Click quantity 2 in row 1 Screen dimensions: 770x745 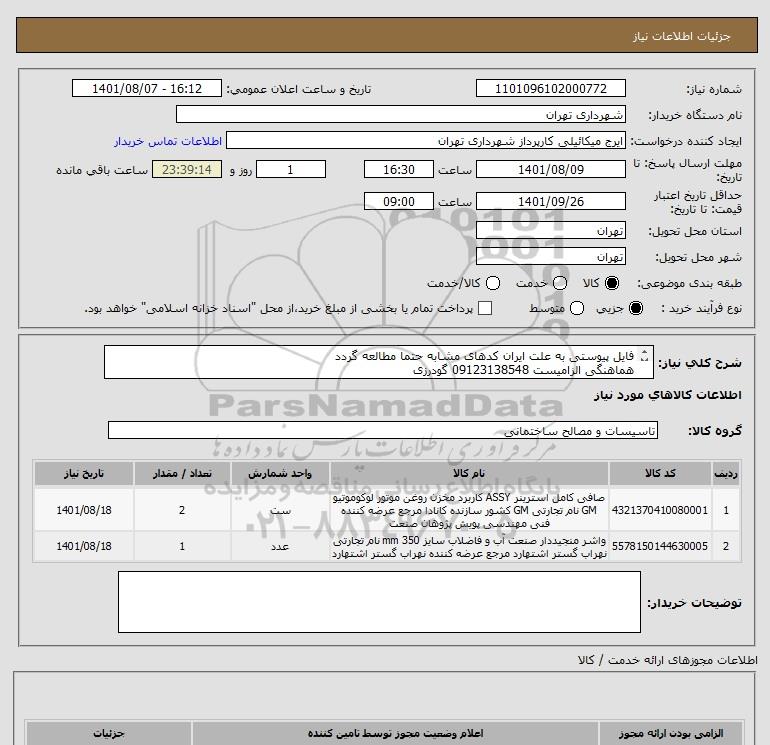[182, 510]
